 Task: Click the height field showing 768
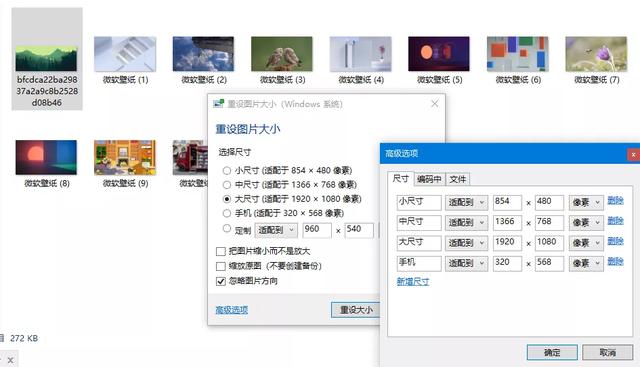click(x=549, y=222)
